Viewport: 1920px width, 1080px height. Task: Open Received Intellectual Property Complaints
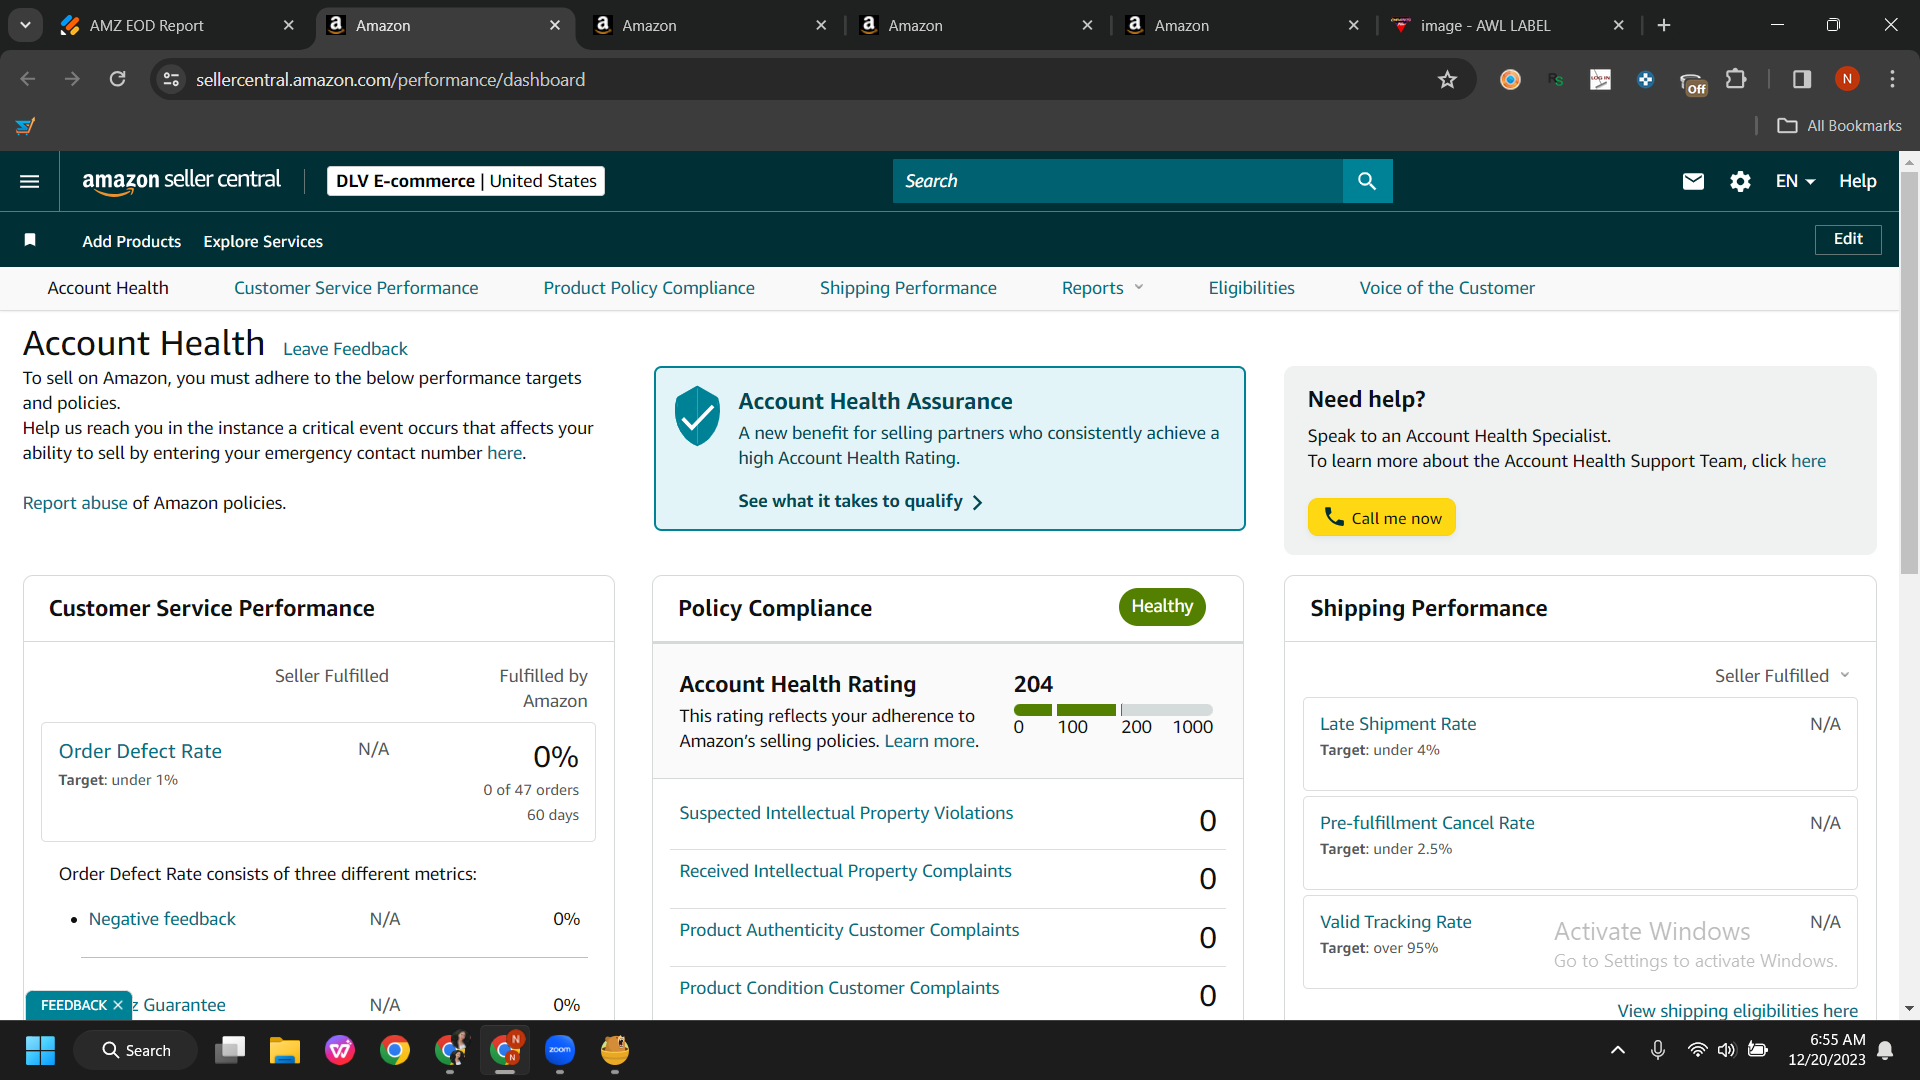[845, 871]
